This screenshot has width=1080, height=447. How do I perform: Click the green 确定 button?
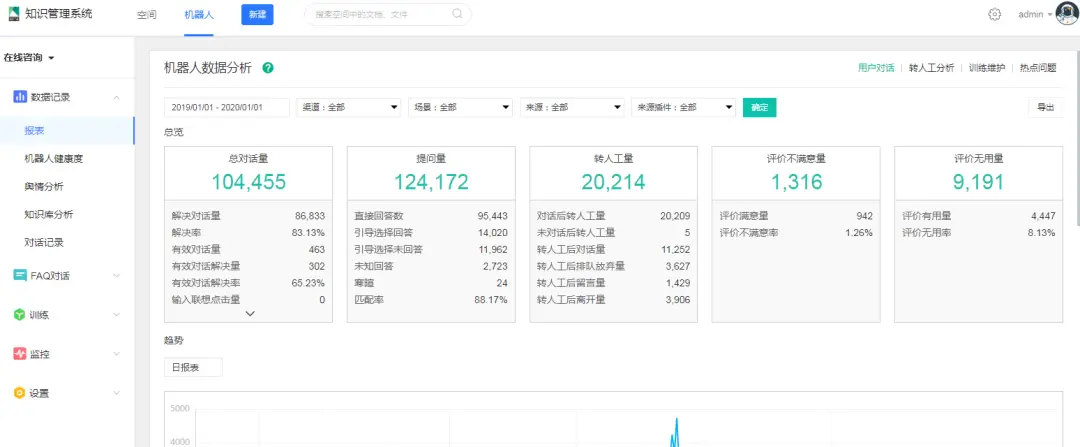tap(759, 107)
